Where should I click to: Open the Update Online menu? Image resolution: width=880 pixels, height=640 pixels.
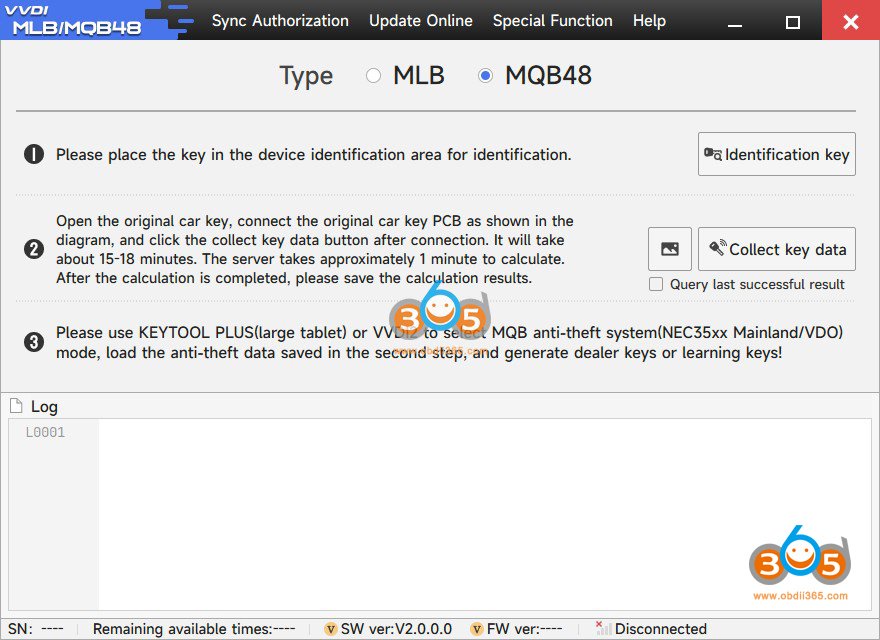pos(421,21)
